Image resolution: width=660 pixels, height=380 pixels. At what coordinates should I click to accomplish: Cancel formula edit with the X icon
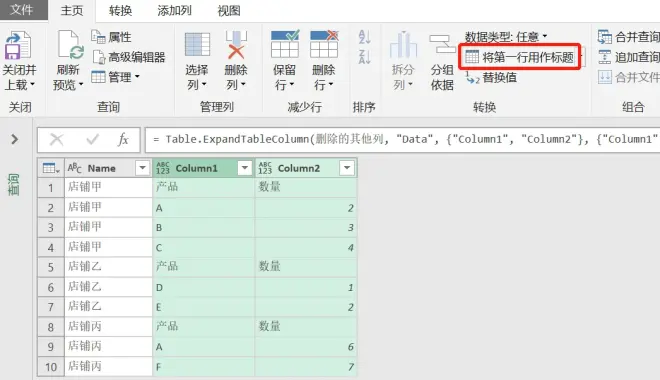click(57, 139)
